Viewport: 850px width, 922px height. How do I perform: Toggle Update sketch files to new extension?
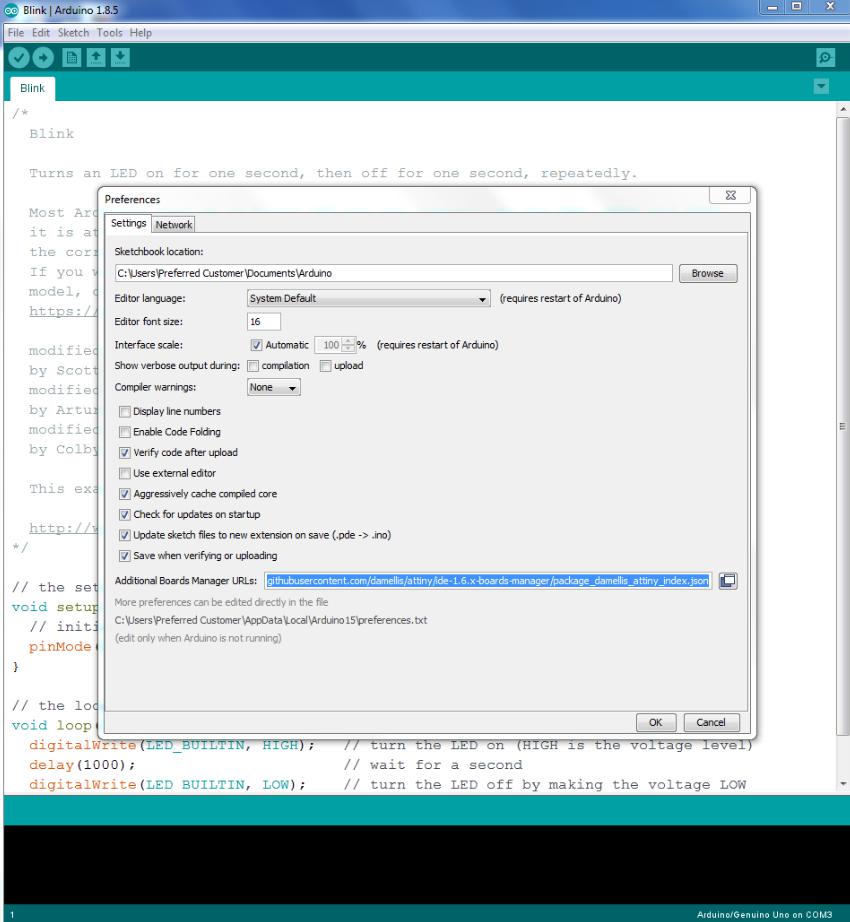125,535
